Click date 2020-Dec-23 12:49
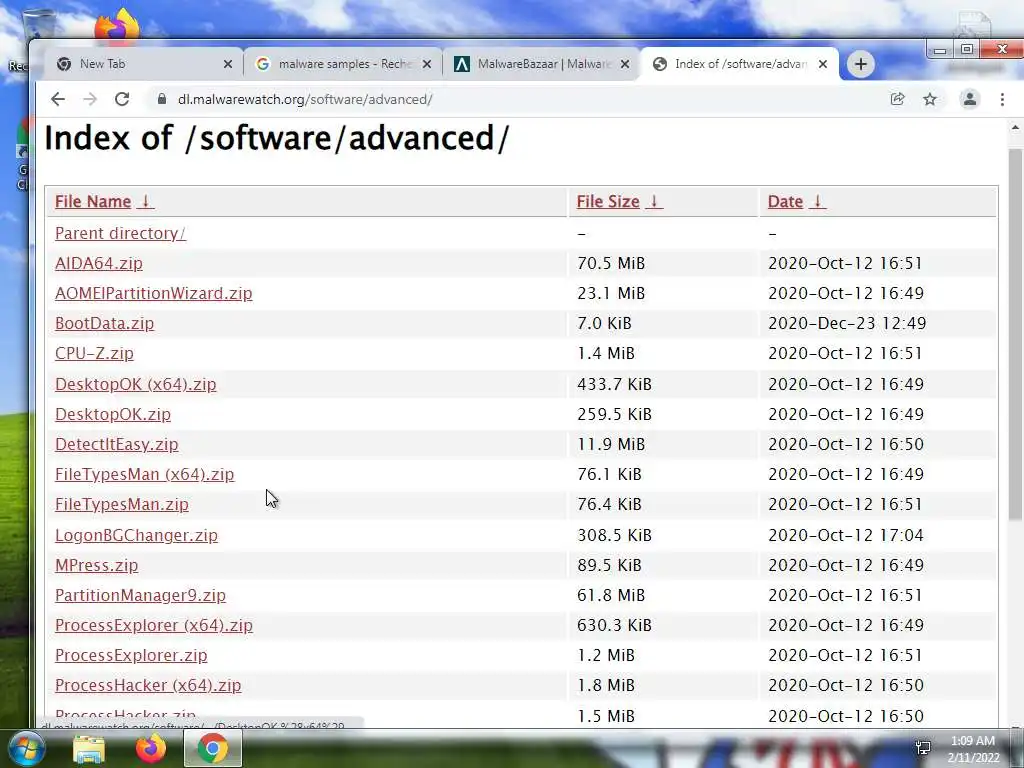Image resolution: width=1024 pixels, height=768 pixels. (847, 323)
